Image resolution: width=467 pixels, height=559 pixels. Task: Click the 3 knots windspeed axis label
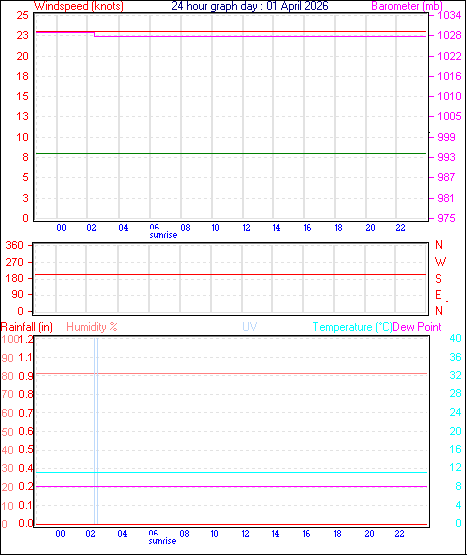click(x=25, y=198)
